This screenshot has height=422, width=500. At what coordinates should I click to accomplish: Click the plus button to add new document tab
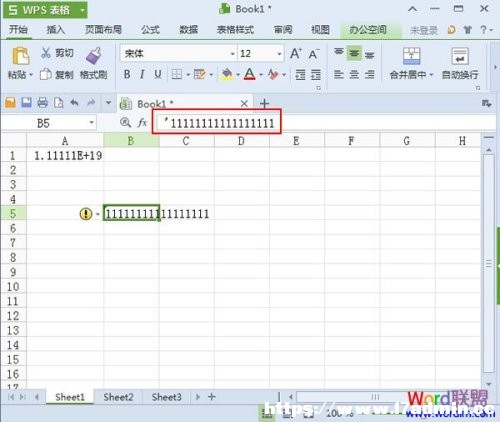(x=264, y=104)
